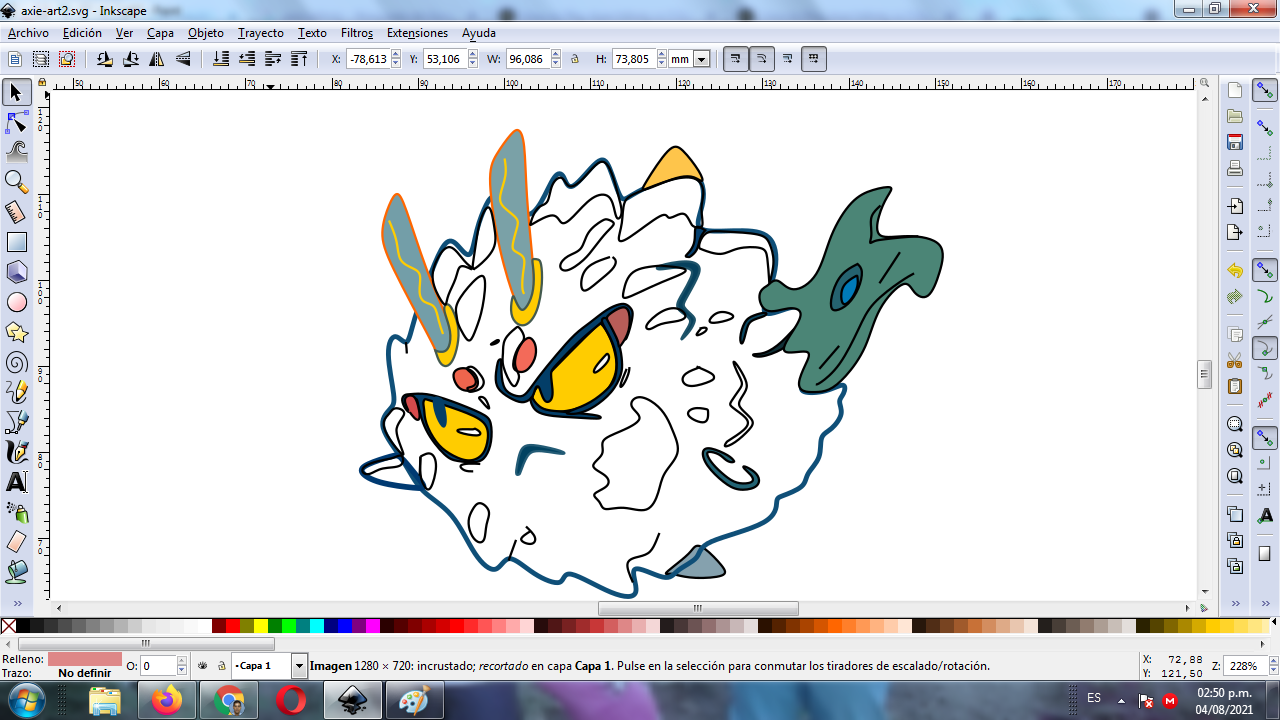Raise selection to top
Image resolution: width=1280 pixels, height=720 pixels.
[x=299, y=59]
